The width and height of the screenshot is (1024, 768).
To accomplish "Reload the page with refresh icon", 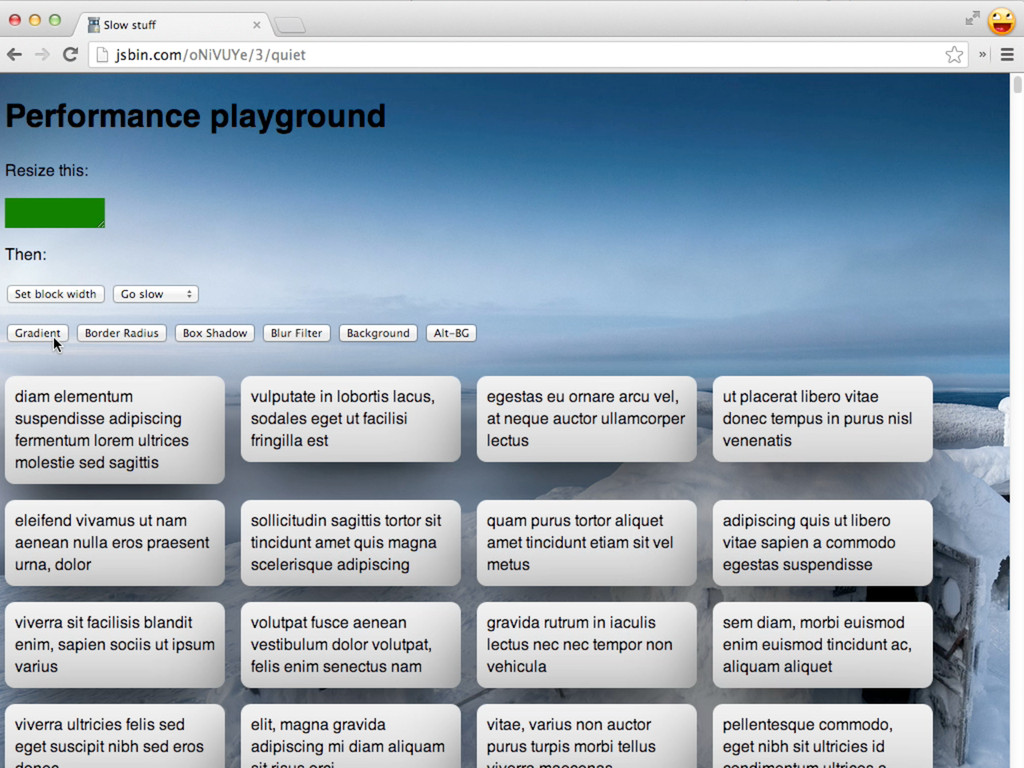I will (70, 55).
